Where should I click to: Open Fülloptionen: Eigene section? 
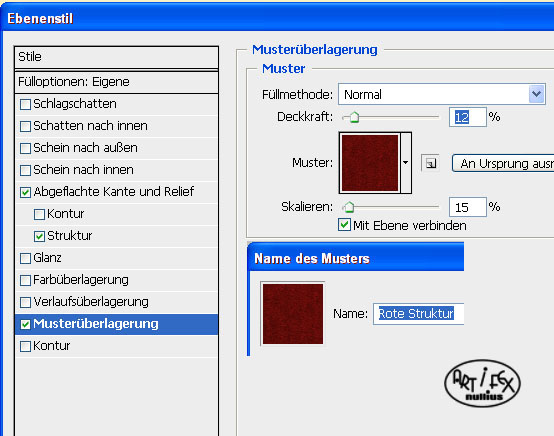tap(117, 82)
